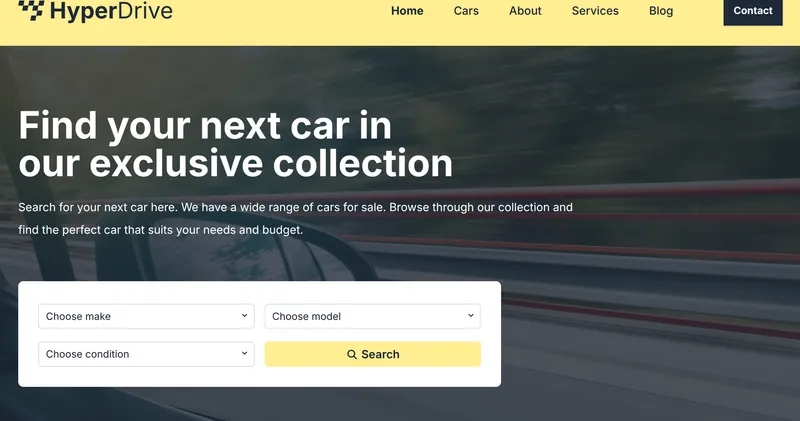Viewport: 800px width, 421px height.
Task: Click the chevron arrow on Choose make
Action: (244, 315)
